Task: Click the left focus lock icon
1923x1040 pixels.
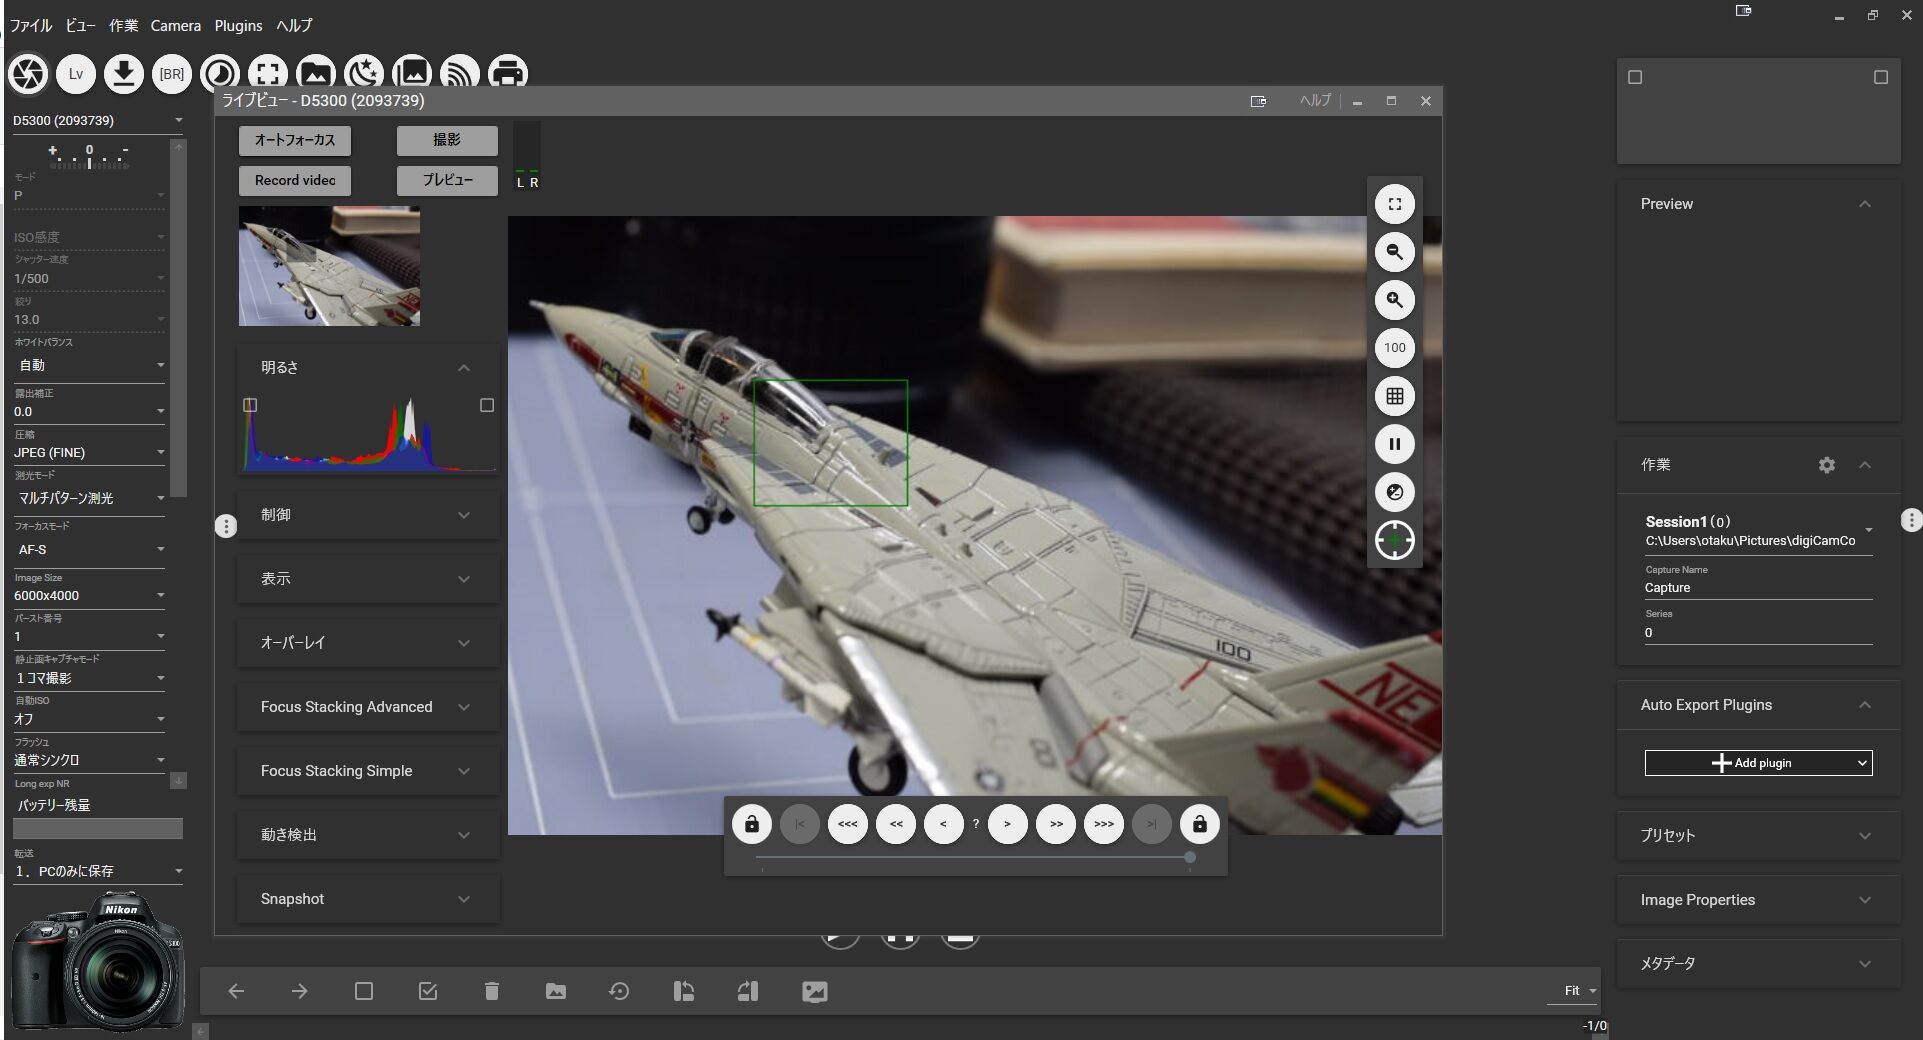Action: tap(752, 824)
